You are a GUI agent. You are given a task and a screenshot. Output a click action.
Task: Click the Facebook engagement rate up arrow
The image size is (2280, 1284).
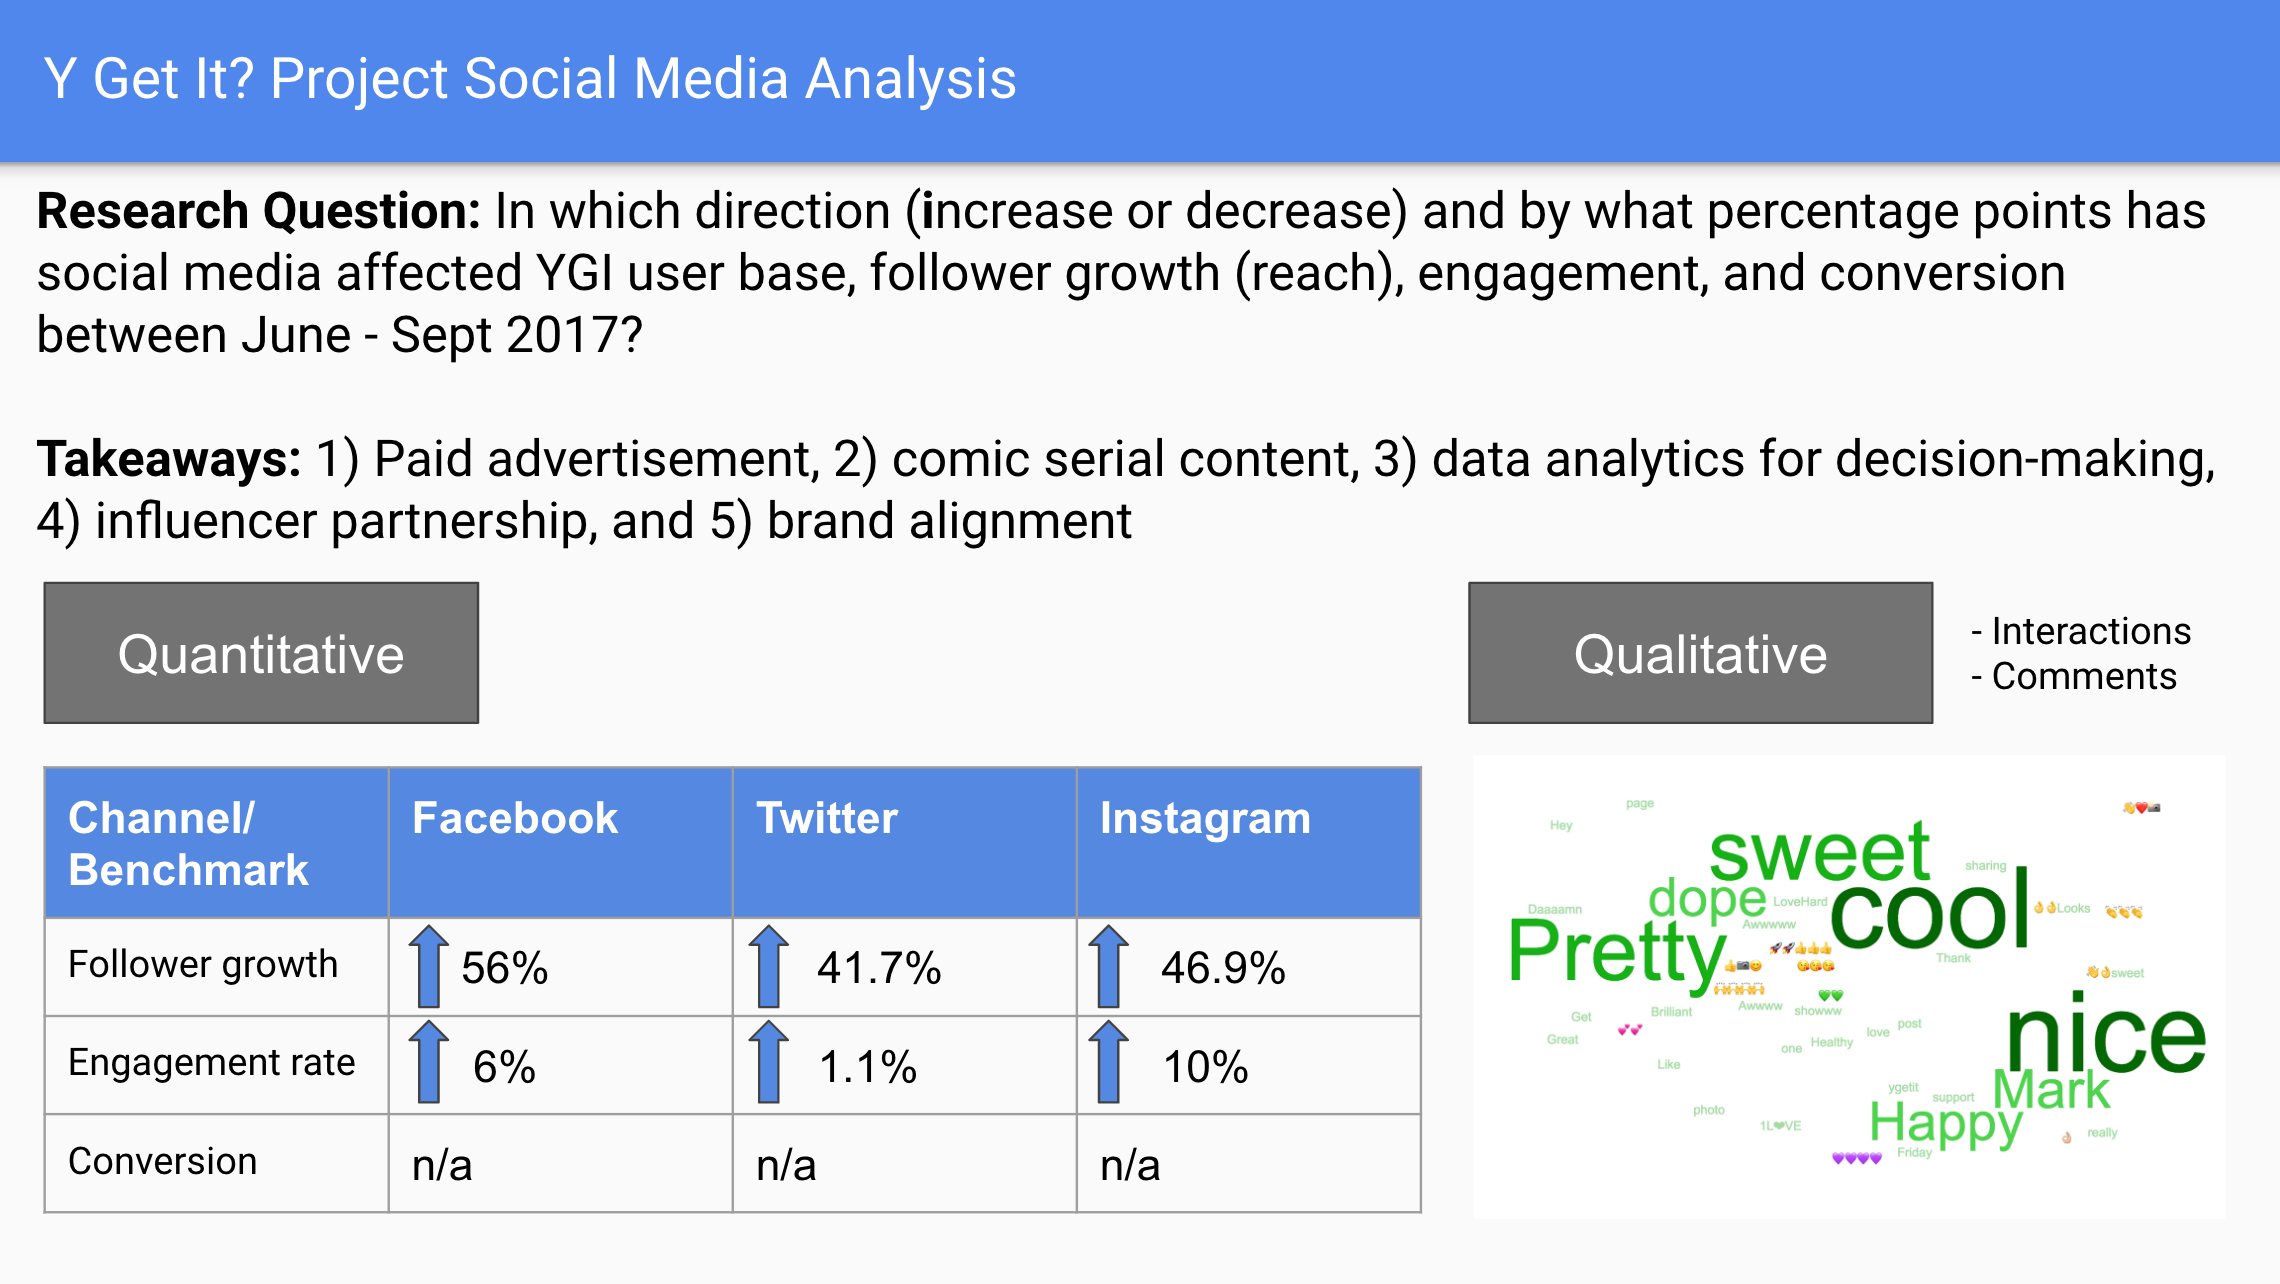(x=428, y=1062)
